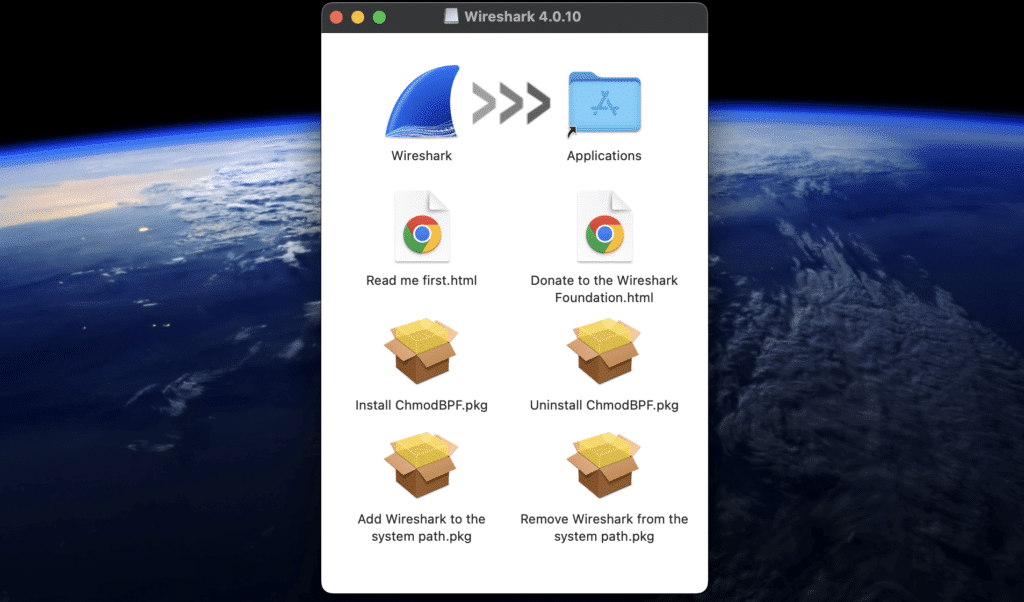Select the Donate to the Wireshark Foundation.html icon
Viewport: 1024px width, 602px height.
tap(605, 226)
